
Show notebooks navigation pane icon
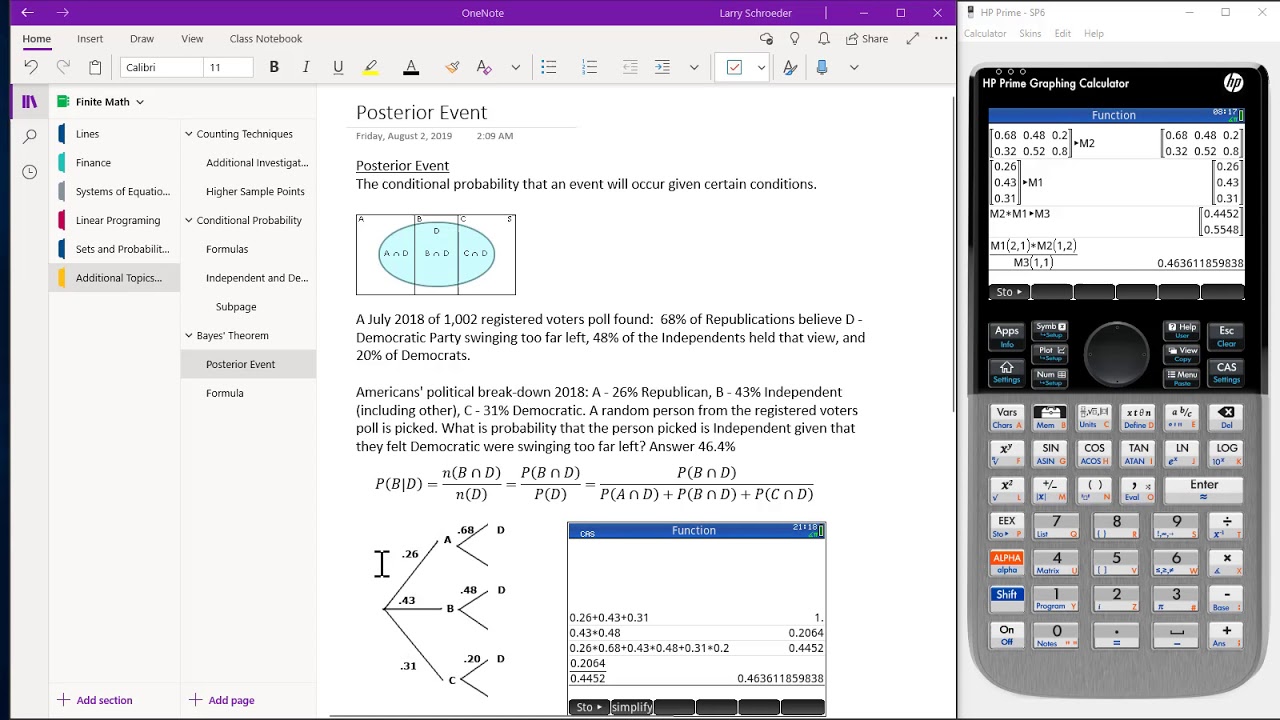[30, 101]
